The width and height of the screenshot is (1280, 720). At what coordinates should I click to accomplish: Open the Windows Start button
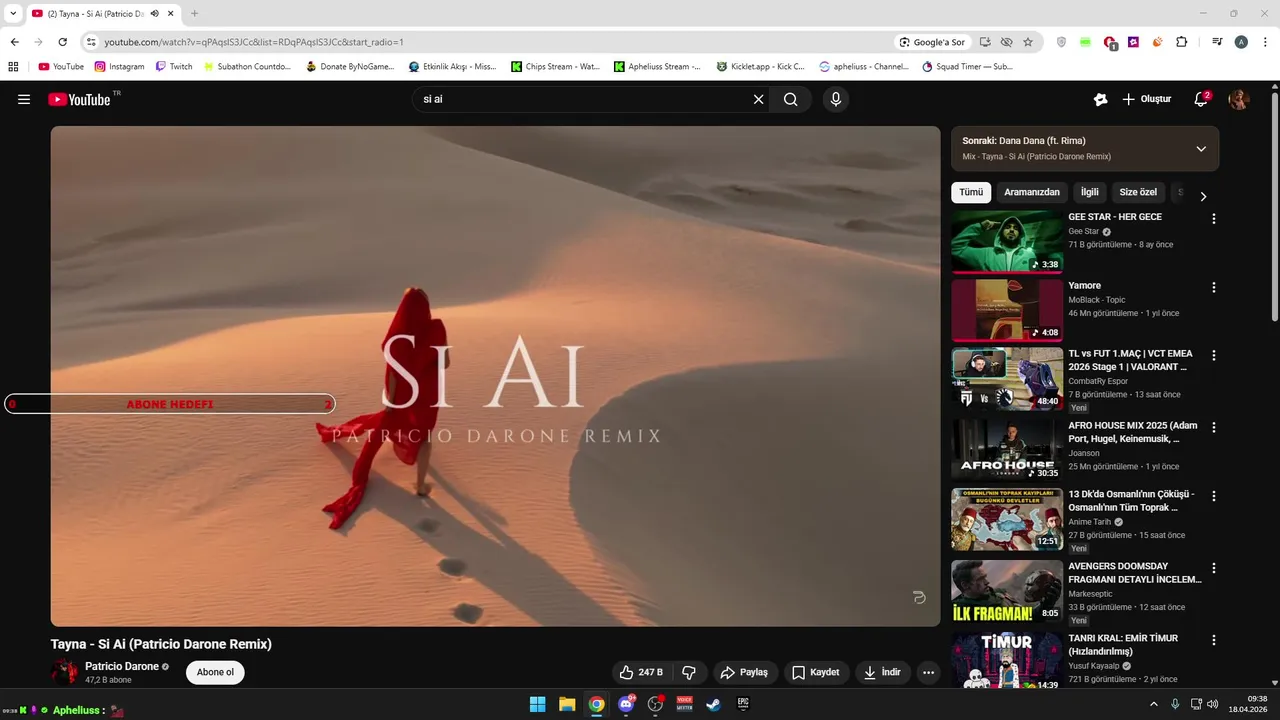click(x=537, y=704)
